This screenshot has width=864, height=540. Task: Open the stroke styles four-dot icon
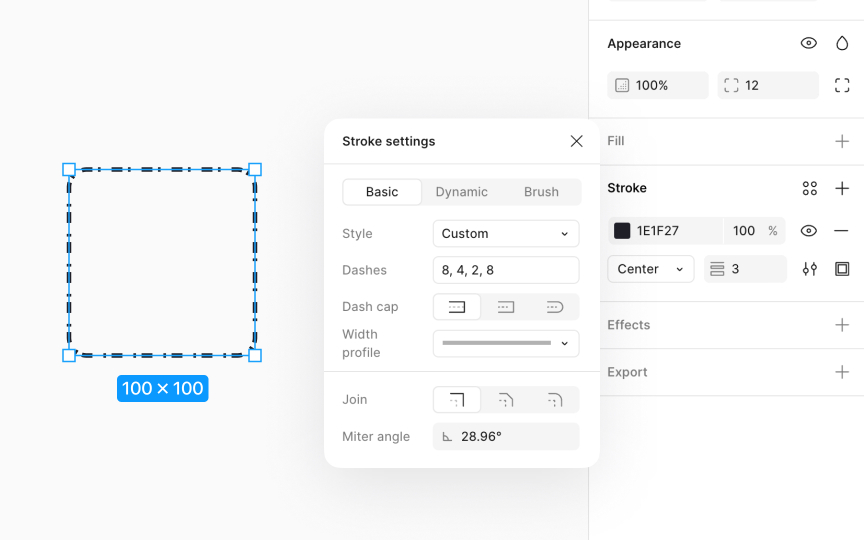coord(809,188)
